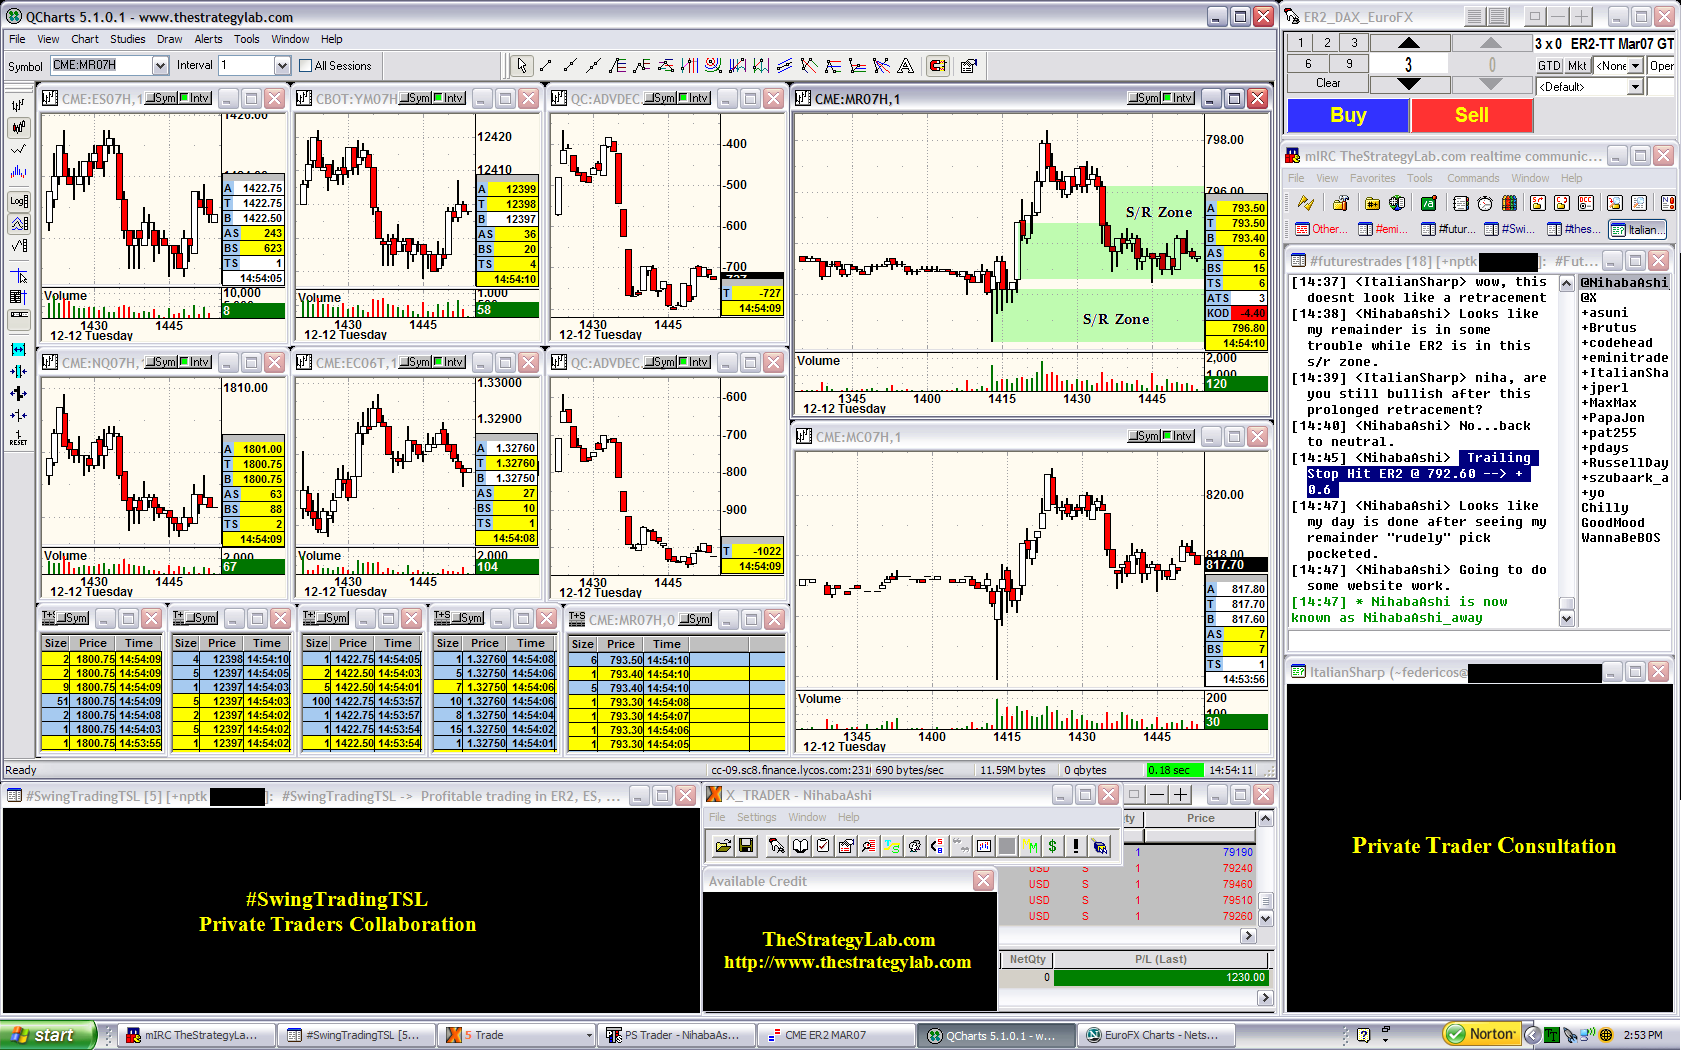1681x1050 pixels.
Task: Open the Symbol CME:MR07H dropdown
Action: click(x=160, y=66)
